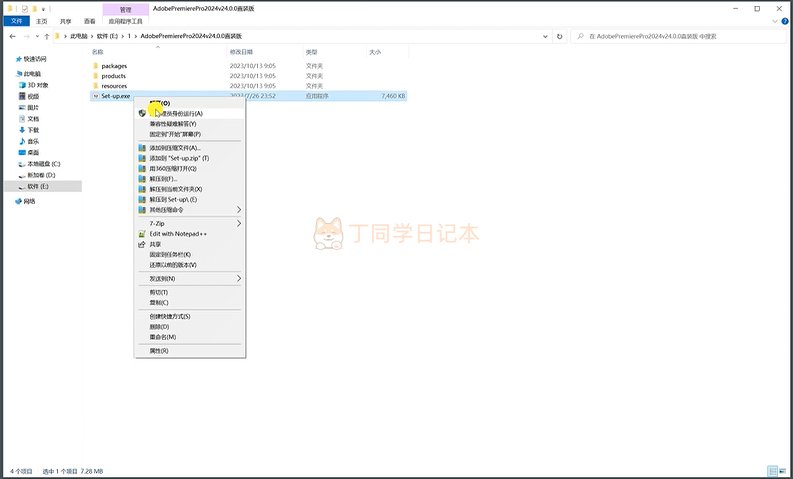Screen dimensions: 793x479
Task: Click the breadcrumb chevron after 此电脑
Action: pos(92,36)
